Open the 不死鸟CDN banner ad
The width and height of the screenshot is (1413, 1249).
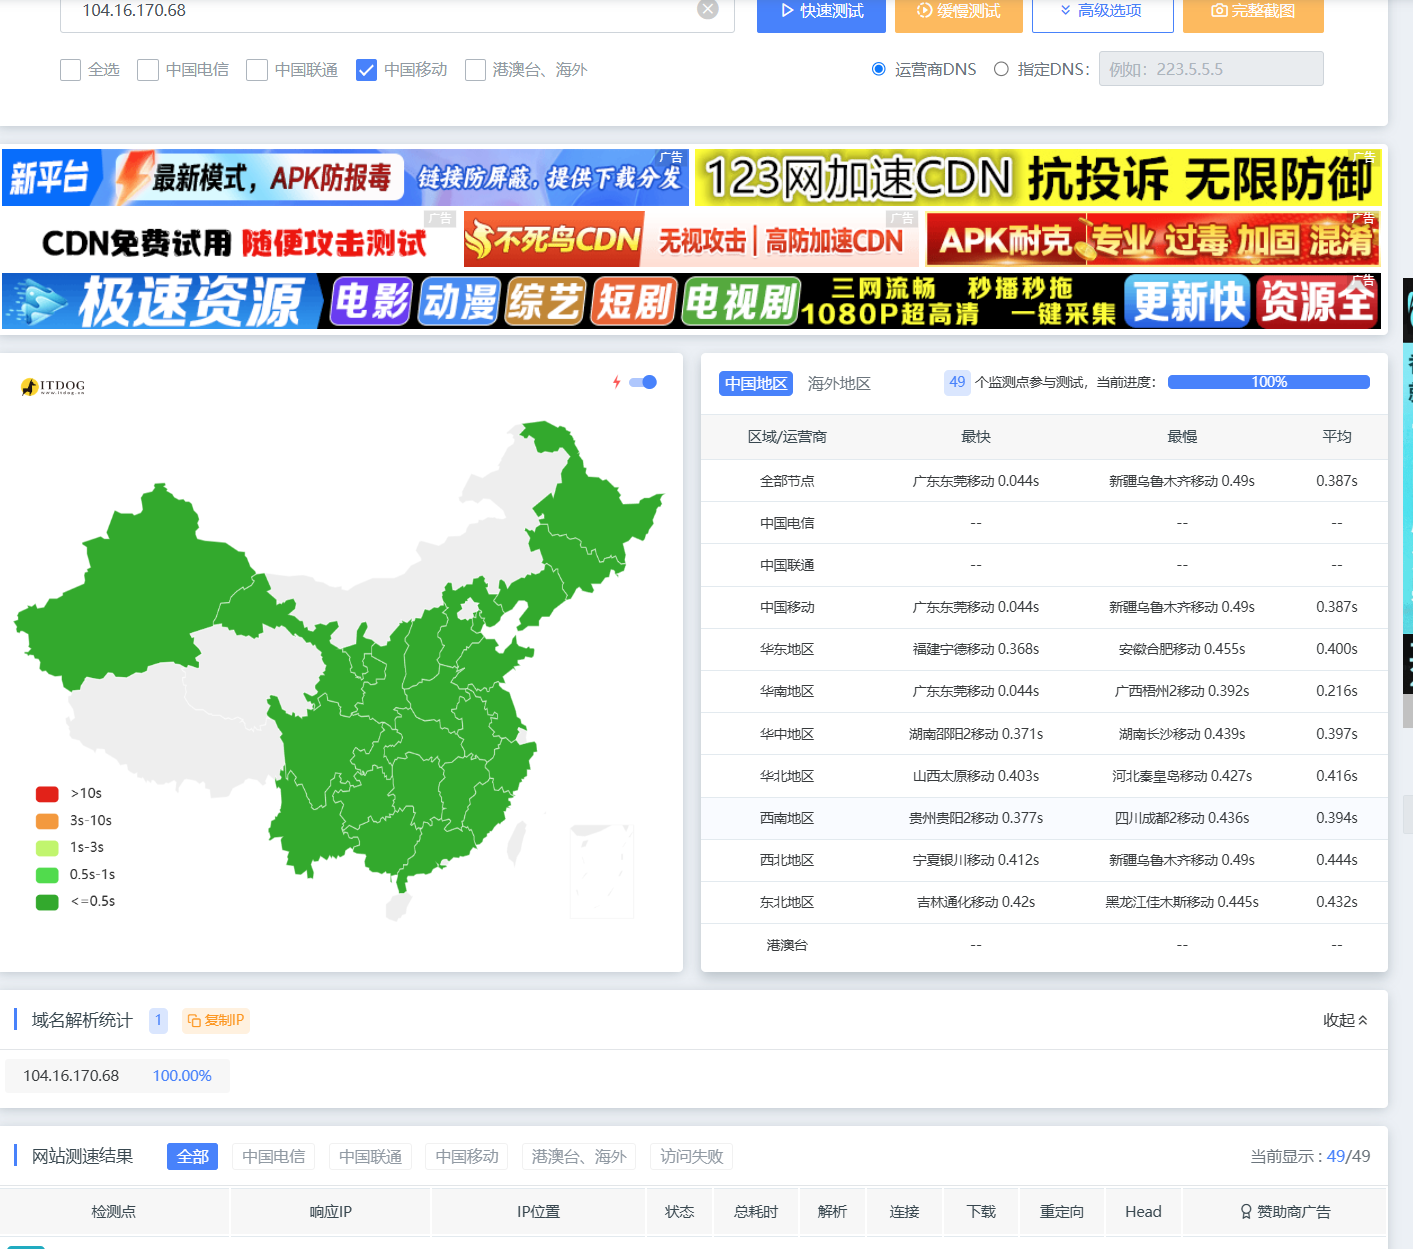click(x=691, y=240)
